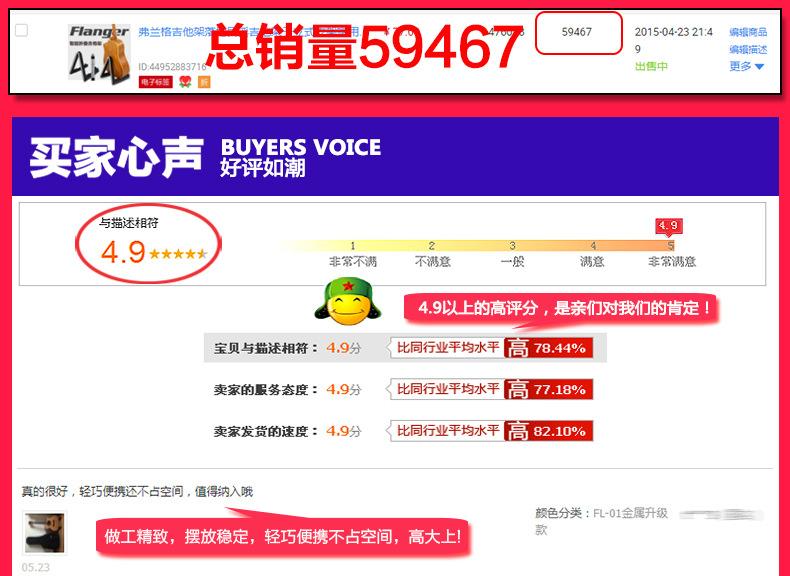
Task: Click the red flower icon under product ID
Action: click(x=185, y=82)
